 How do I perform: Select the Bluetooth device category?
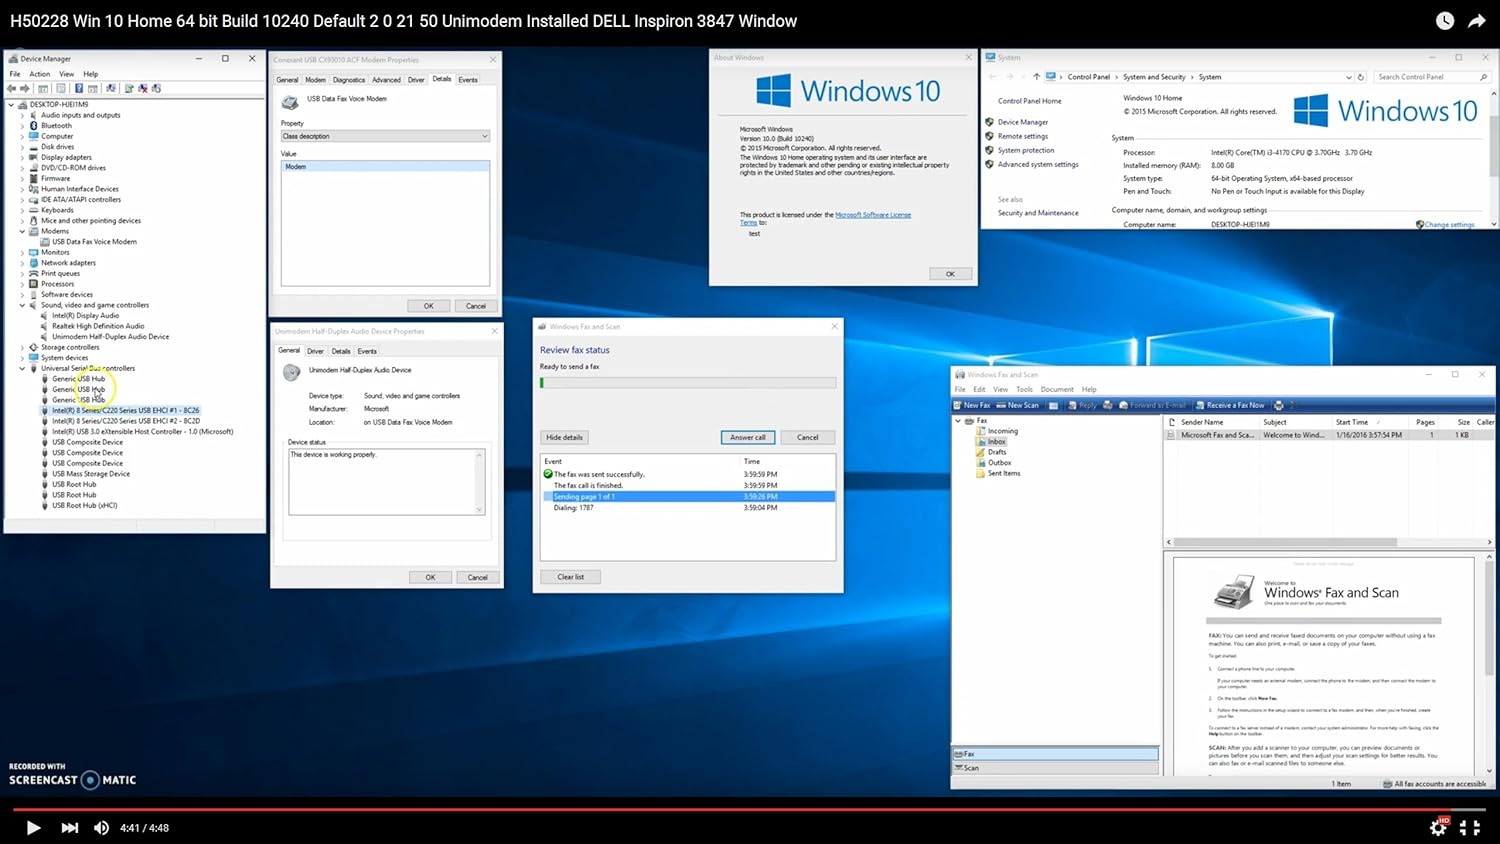click(56, 126)
